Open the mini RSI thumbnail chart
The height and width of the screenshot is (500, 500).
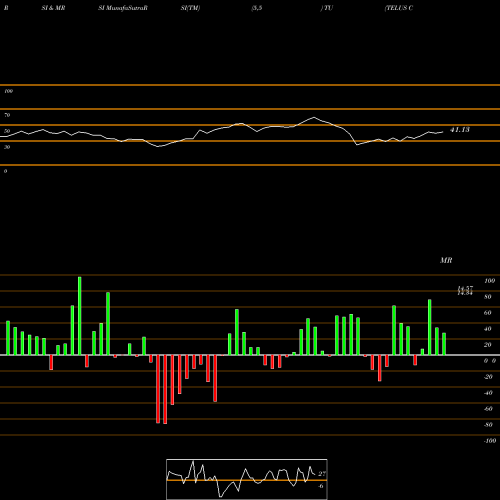point(247,479)
